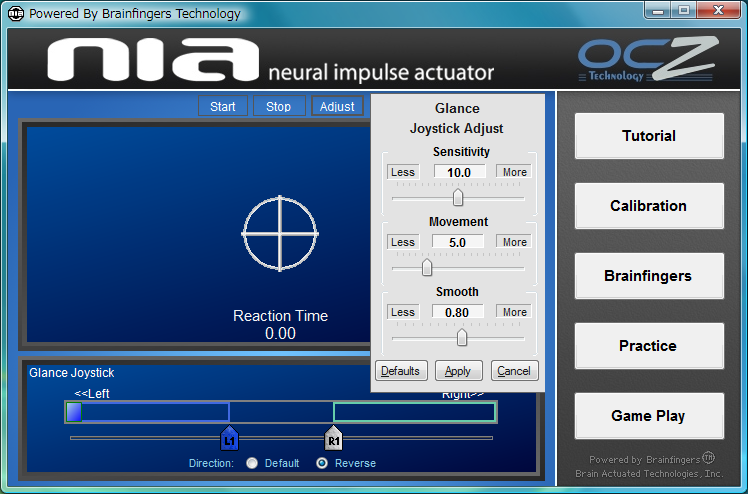This screenshot has width=748, height=494.
Task: Click the Glance Joystick label
Action: click(x=72, y=373)
